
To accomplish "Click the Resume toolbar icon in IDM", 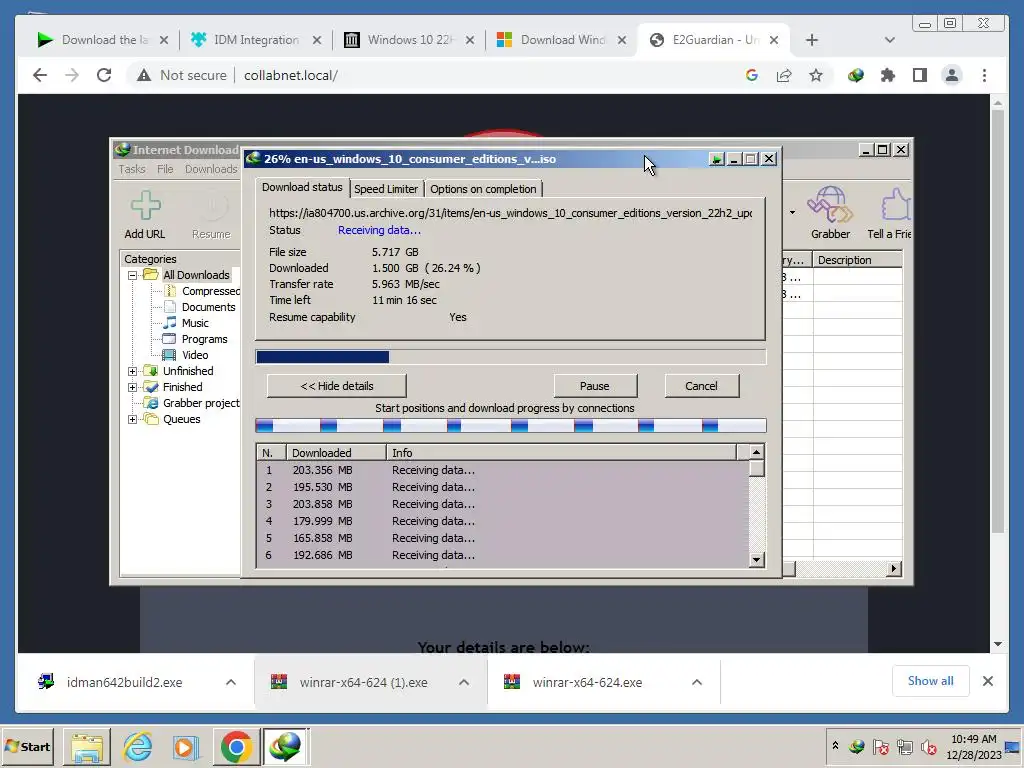I will tap(211, 206).
